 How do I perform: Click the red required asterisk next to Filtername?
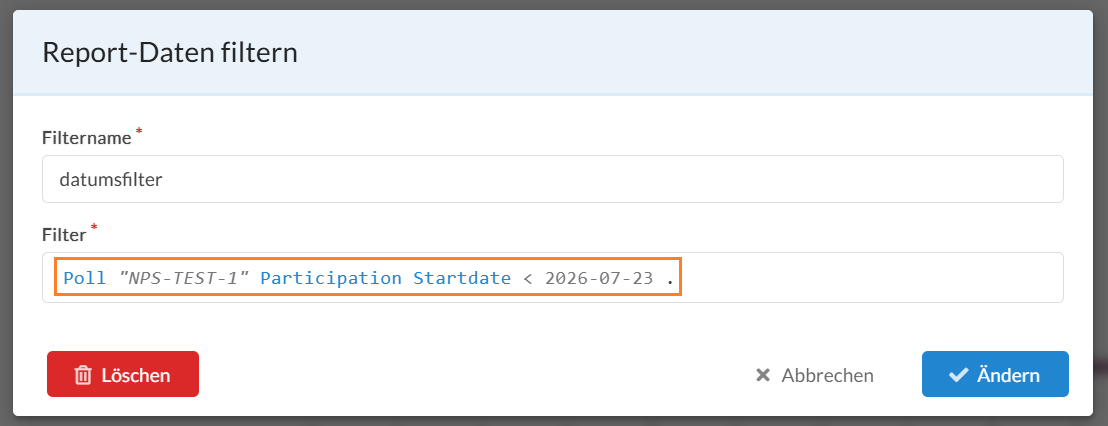[x=138, y=132]
